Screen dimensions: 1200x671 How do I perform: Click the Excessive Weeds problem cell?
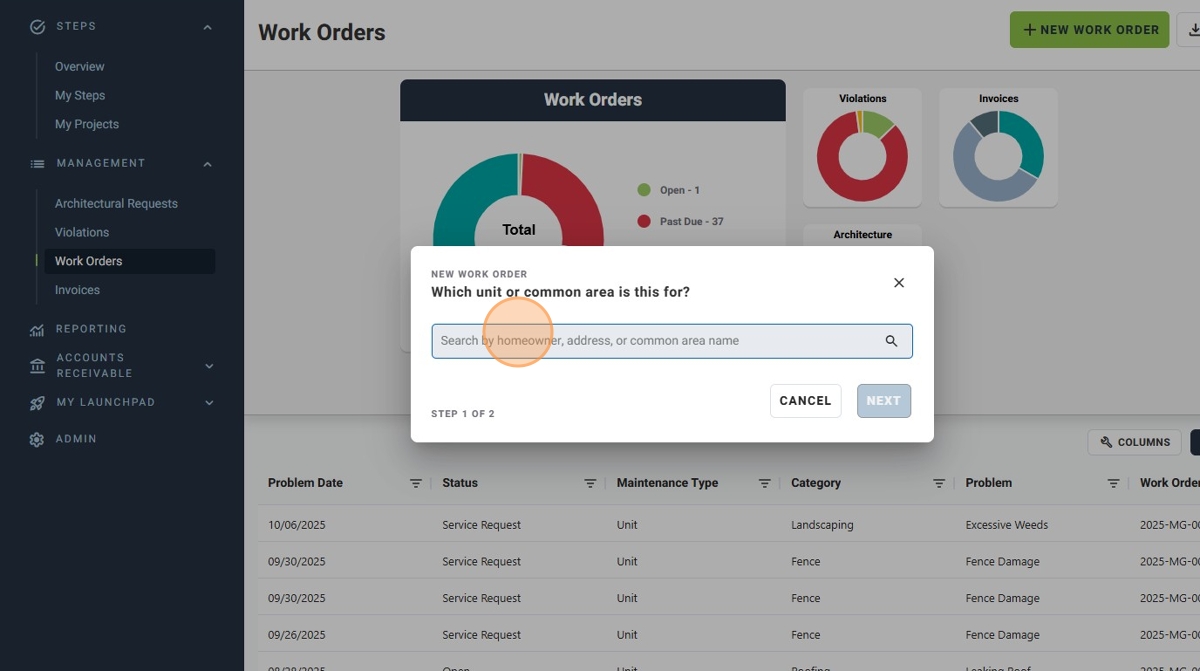click(x=1007, y=525)
